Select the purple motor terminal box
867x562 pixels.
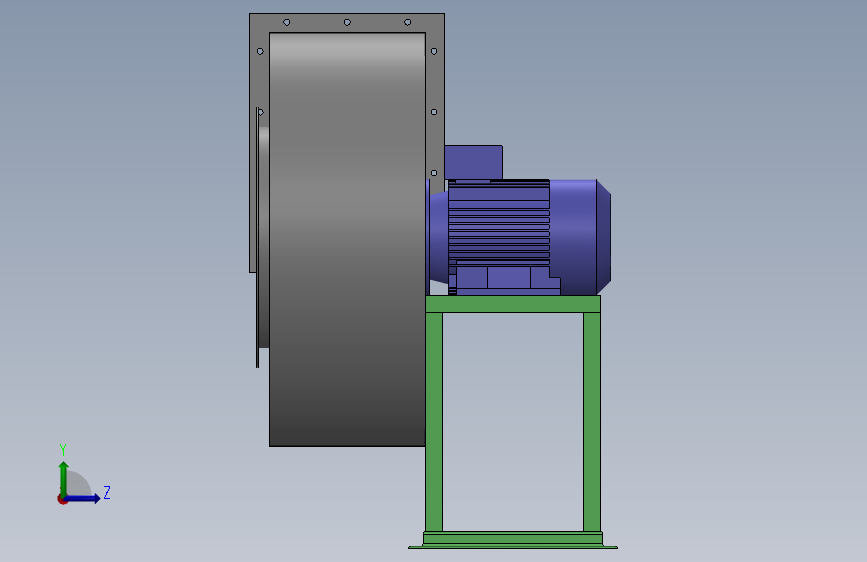pyautogui.click(x=473, y=162)
